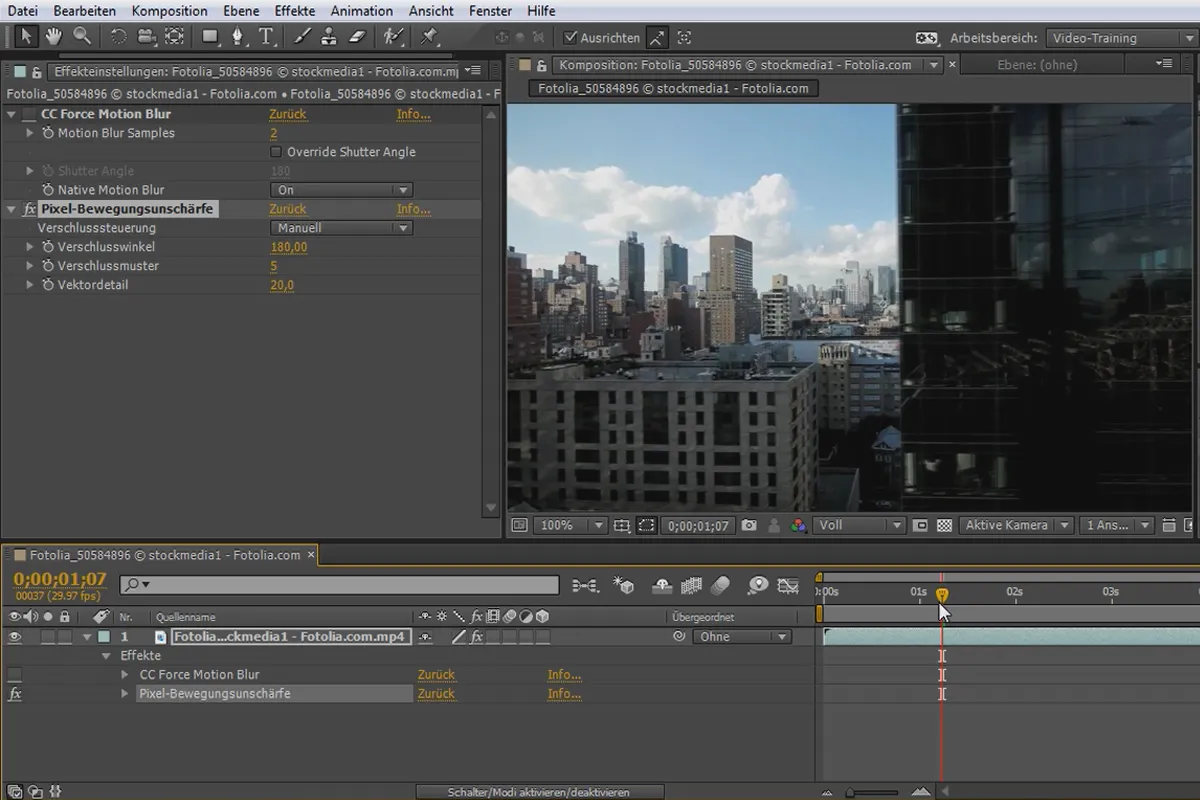Toggle region of interest icon in viewer

click(646, 525)
